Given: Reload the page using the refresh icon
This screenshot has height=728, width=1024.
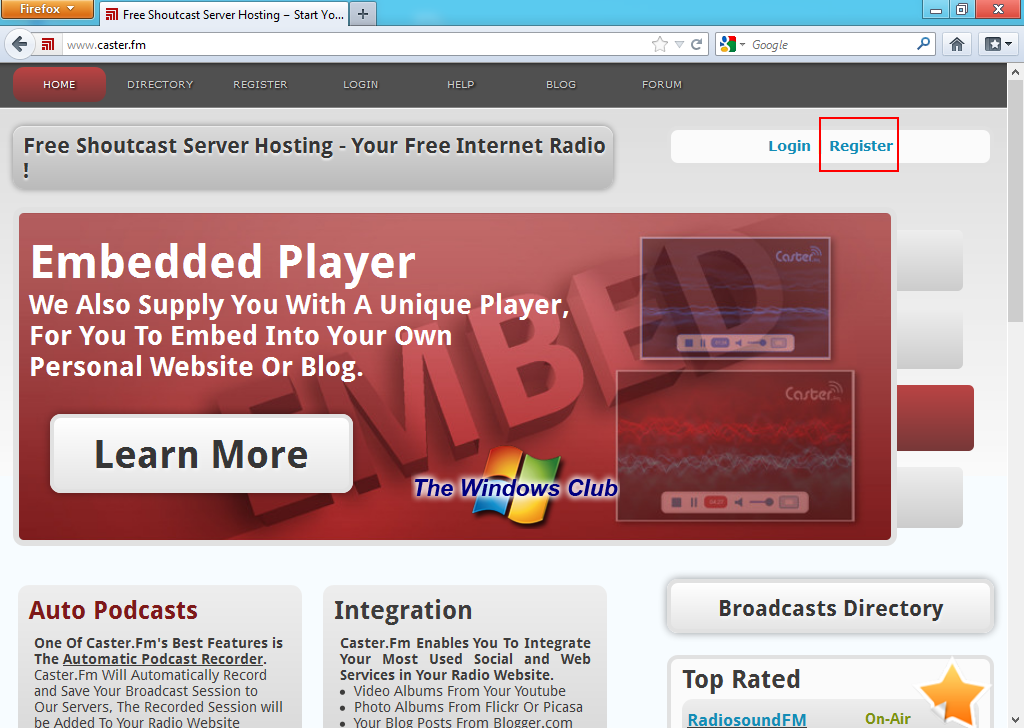Looking at the screenshot, I should pyautogui.click(x=696, y=44).
